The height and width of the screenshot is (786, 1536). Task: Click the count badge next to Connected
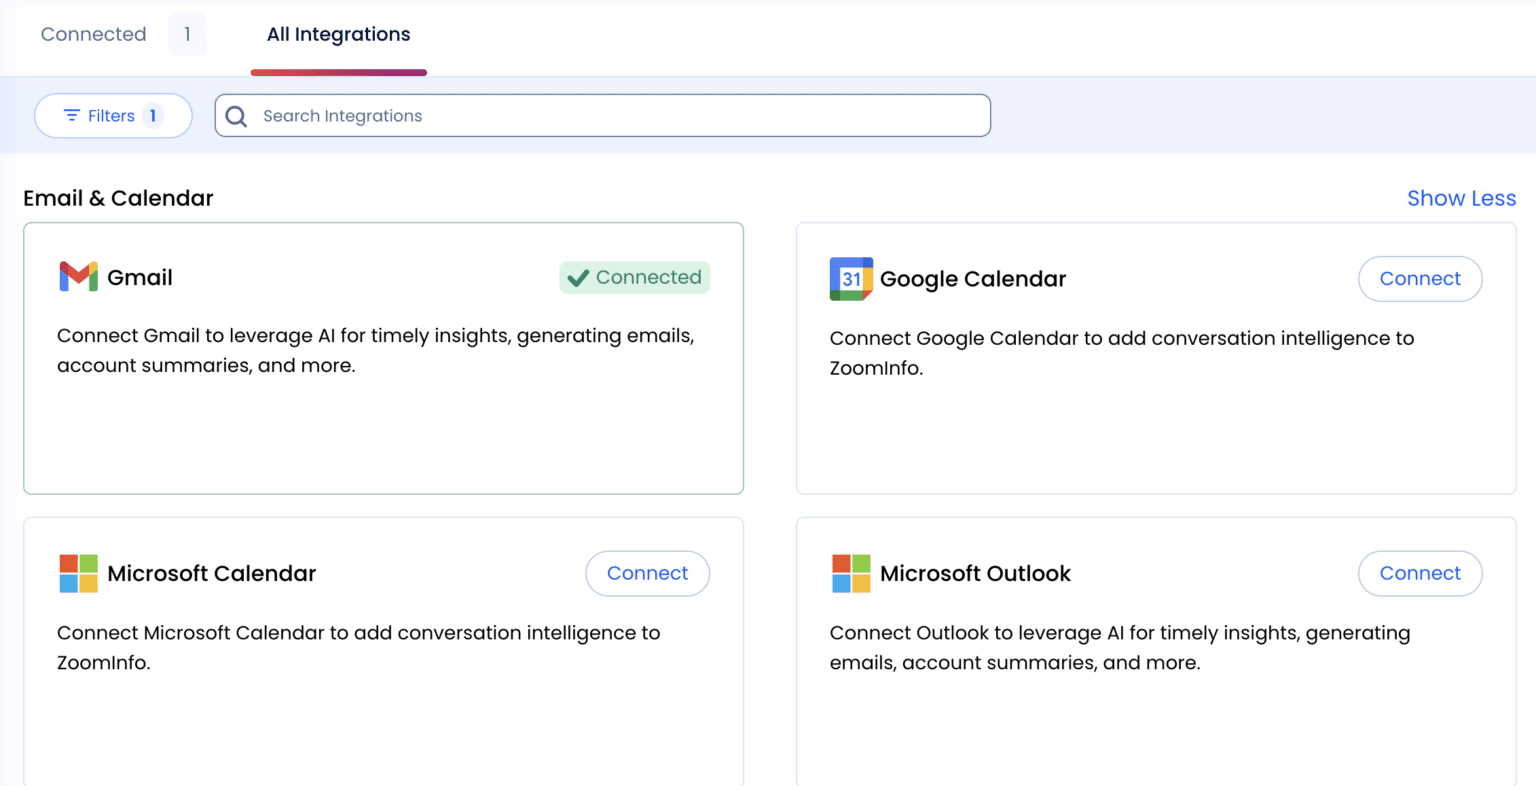[x=188, y=34]
